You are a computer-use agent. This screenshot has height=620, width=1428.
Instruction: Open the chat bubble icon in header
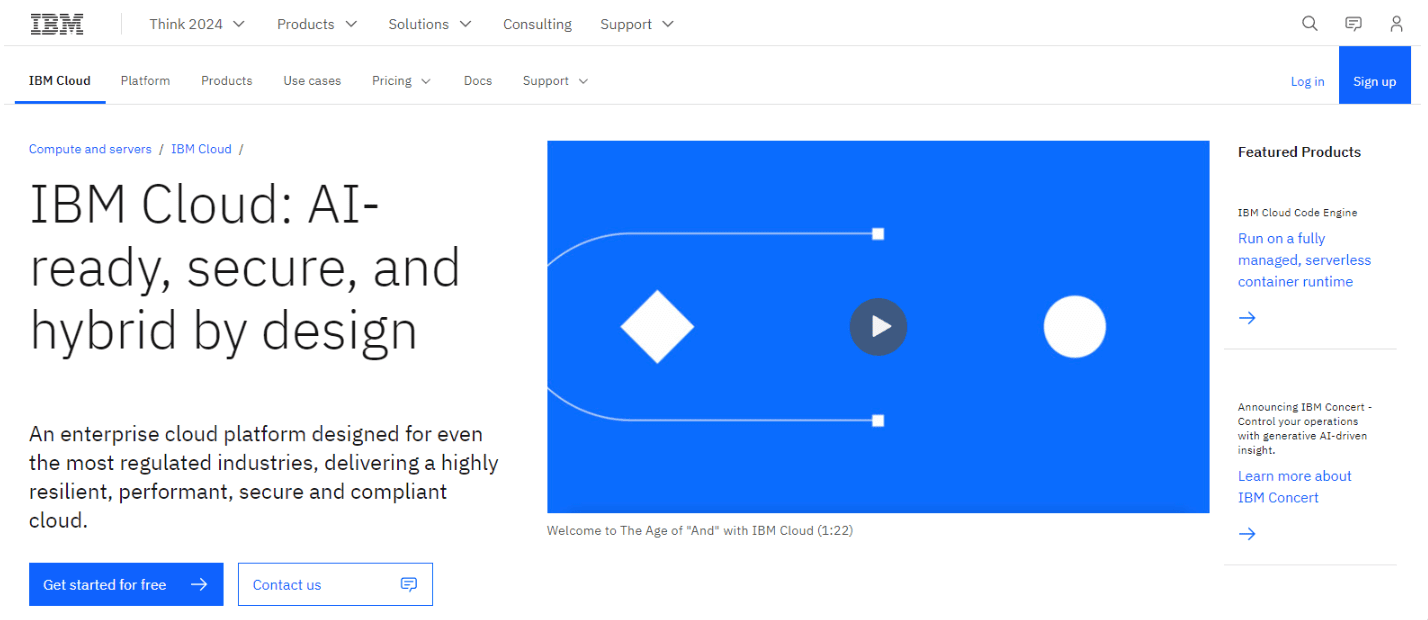[1353, 24]
